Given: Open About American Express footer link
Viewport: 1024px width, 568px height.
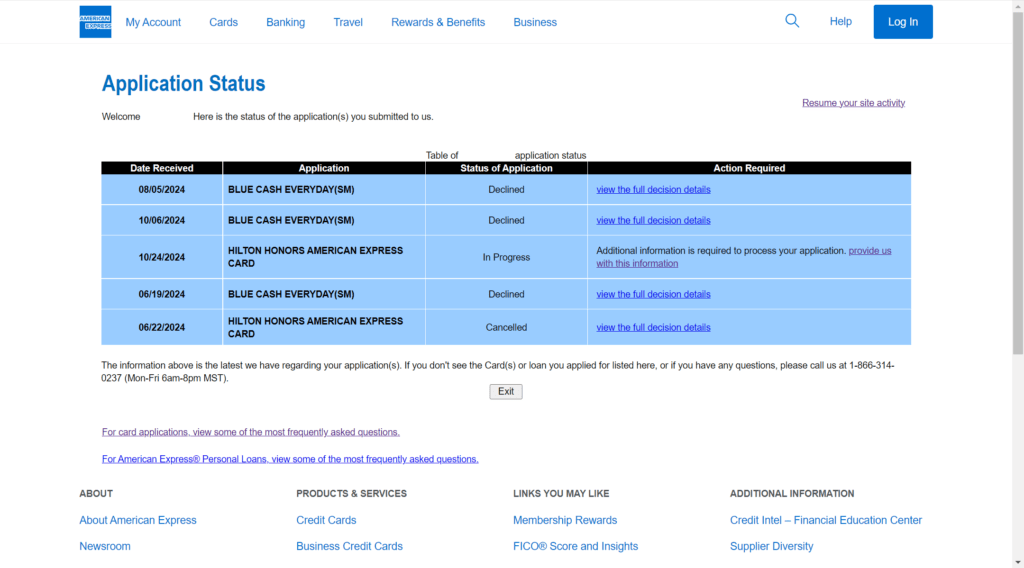Looking at the screenshot, I should (x=138, y=520).
